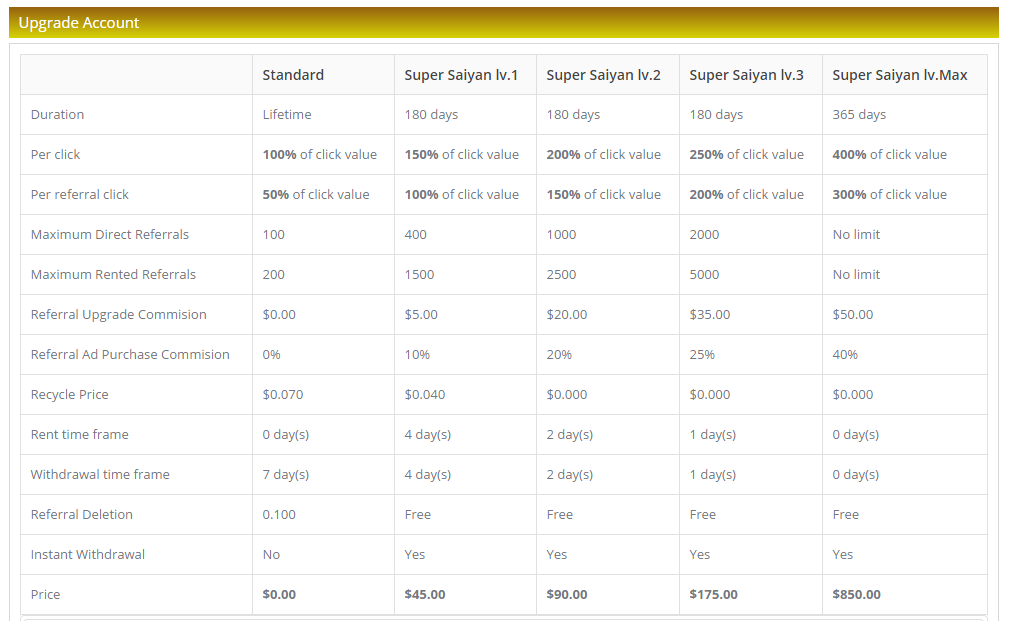Click the Super Saiyan lv.2 column header

[x=603, y=75]
